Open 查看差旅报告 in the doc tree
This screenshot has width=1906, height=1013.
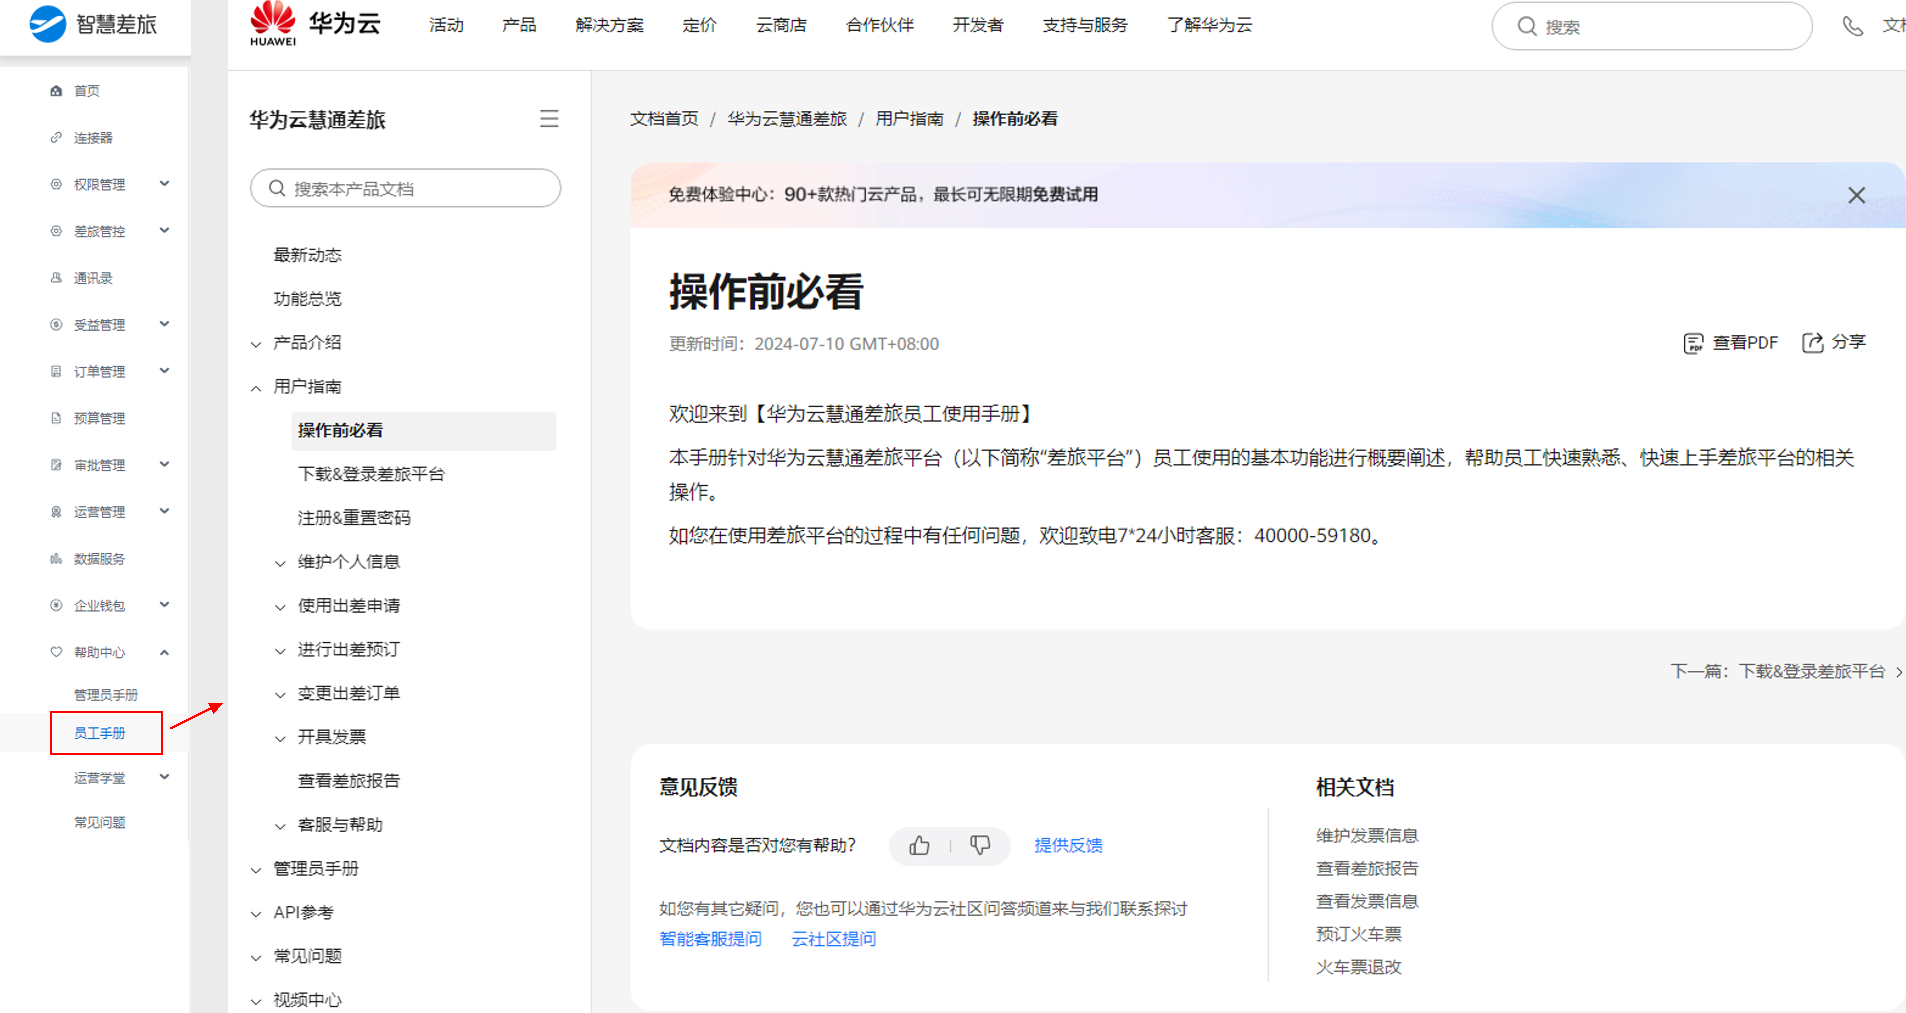click(349, 781)
